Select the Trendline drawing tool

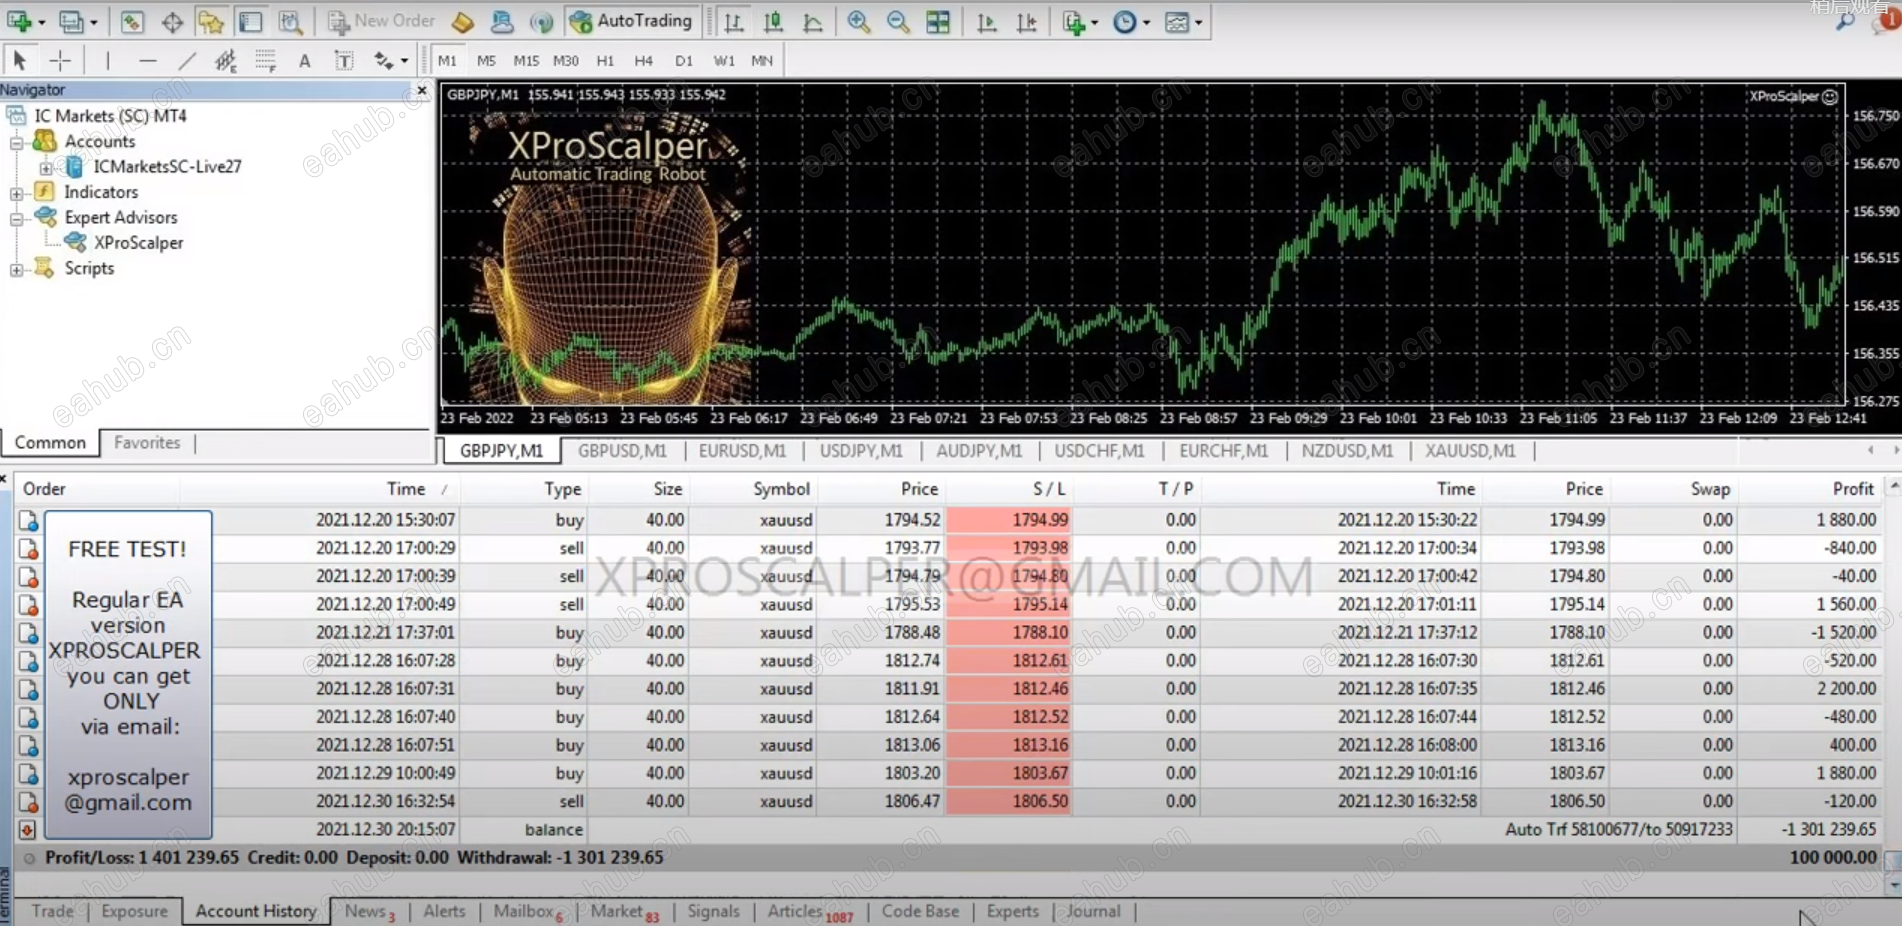pyautogui.click(x=187, y=60)
